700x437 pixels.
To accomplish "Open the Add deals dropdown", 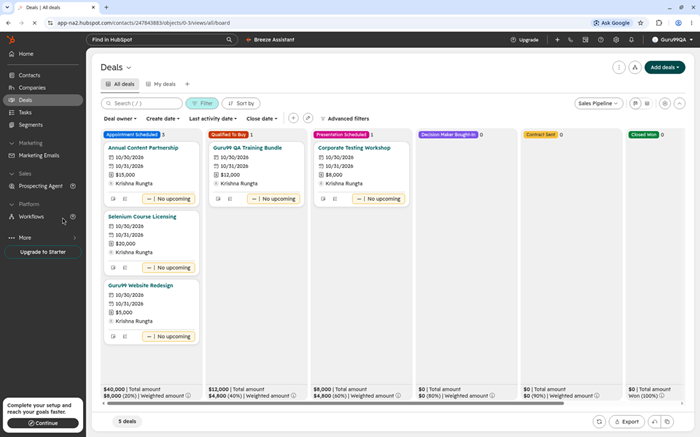I will [x=665, y=67].
